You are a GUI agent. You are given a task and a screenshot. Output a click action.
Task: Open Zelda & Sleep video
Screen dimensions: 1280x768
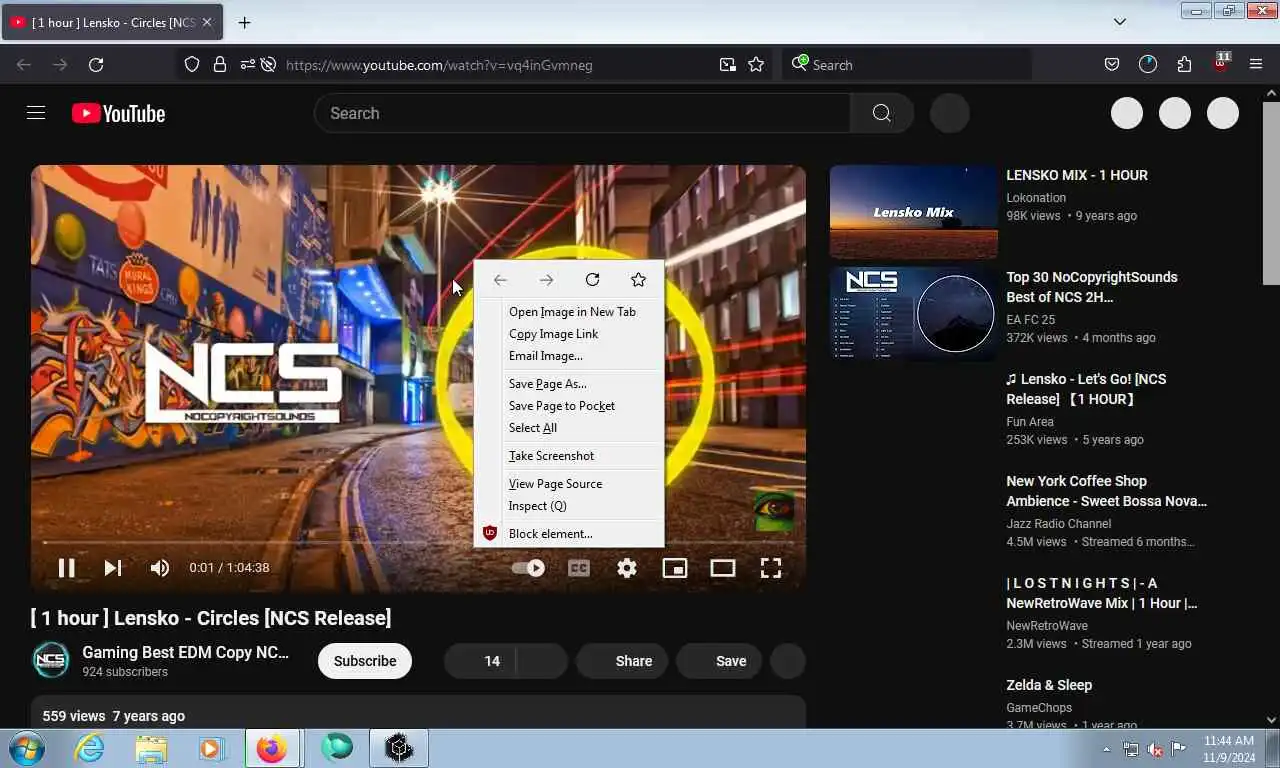1049,685
